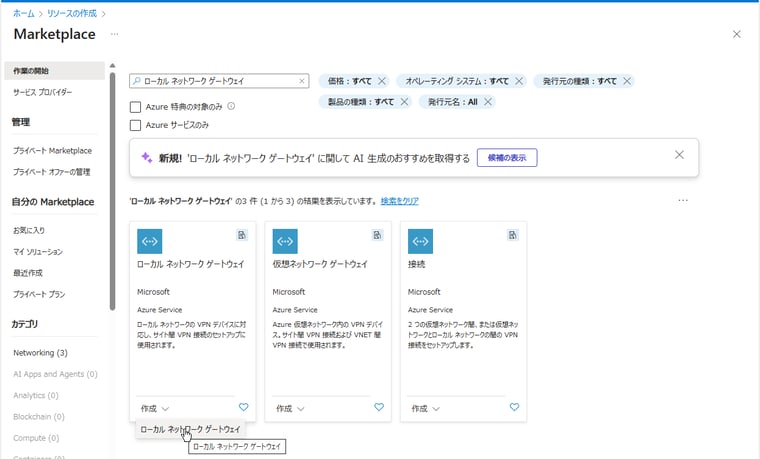Check the Azure サービスのみ checkbox

[135, 126]
